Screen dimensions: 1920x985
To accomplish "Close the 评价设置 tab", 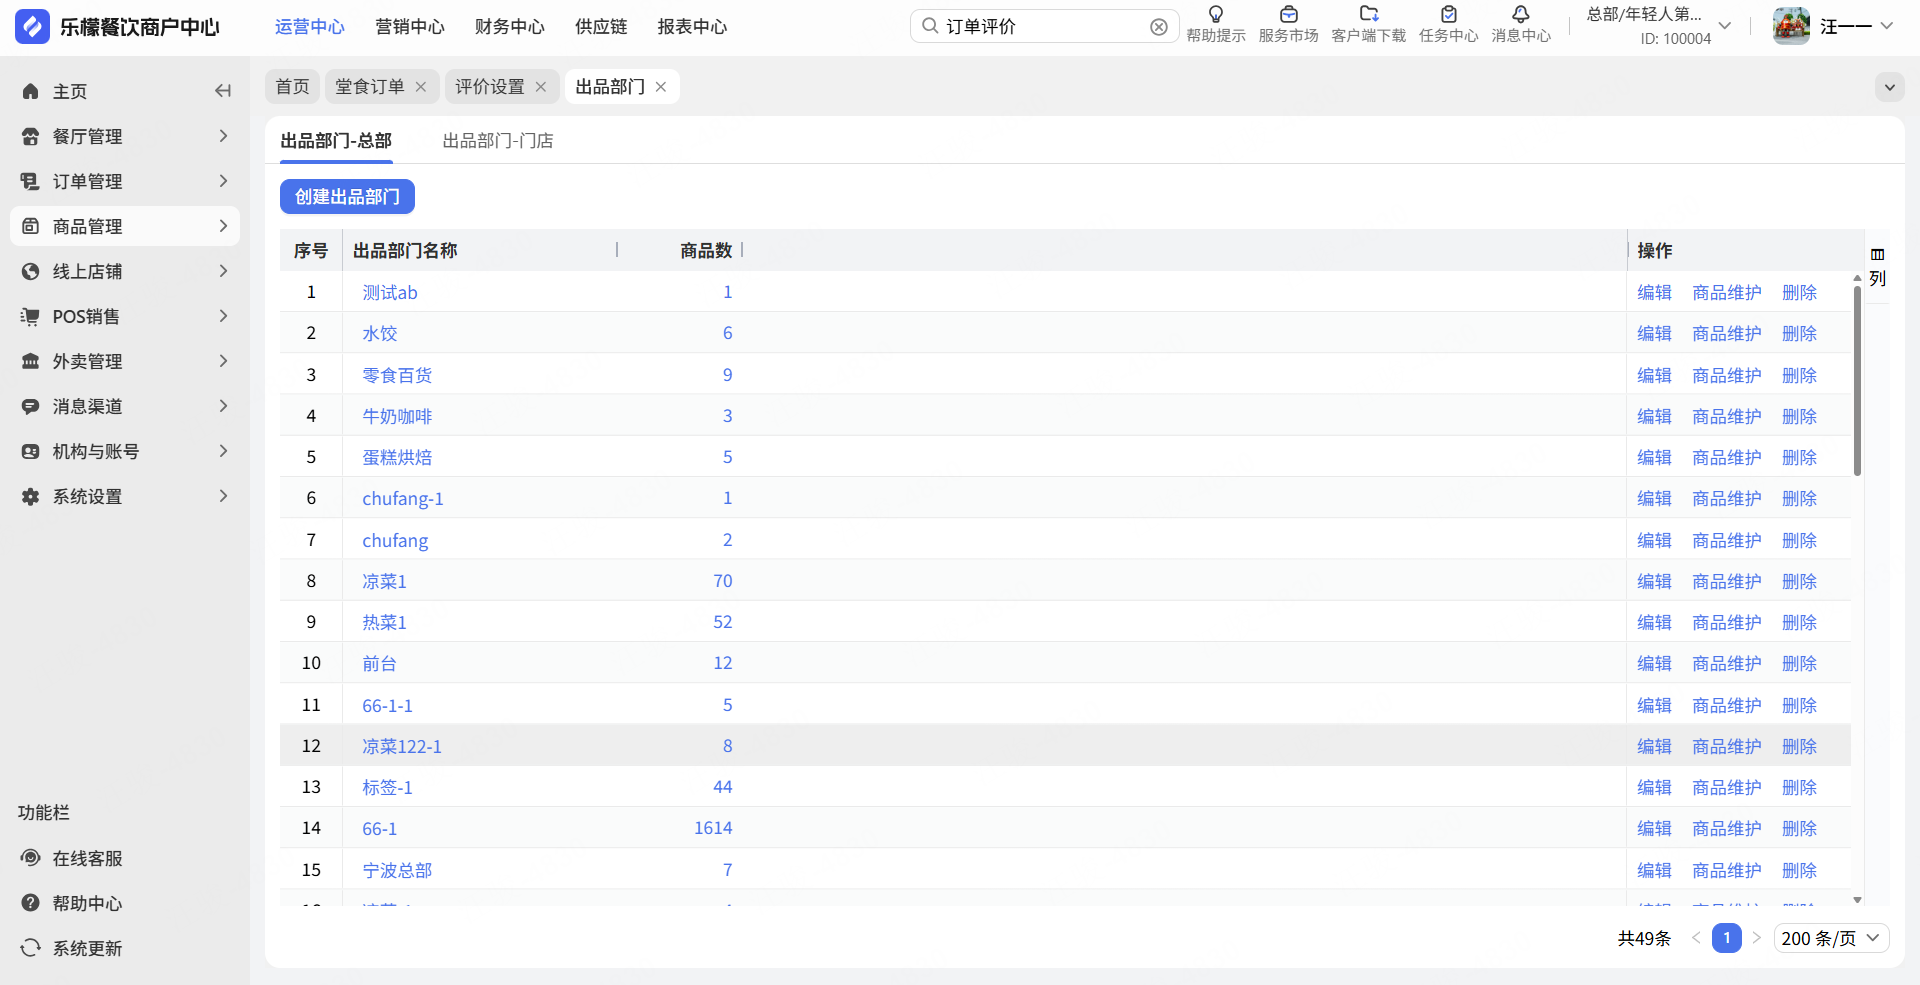I will [541, 87].
